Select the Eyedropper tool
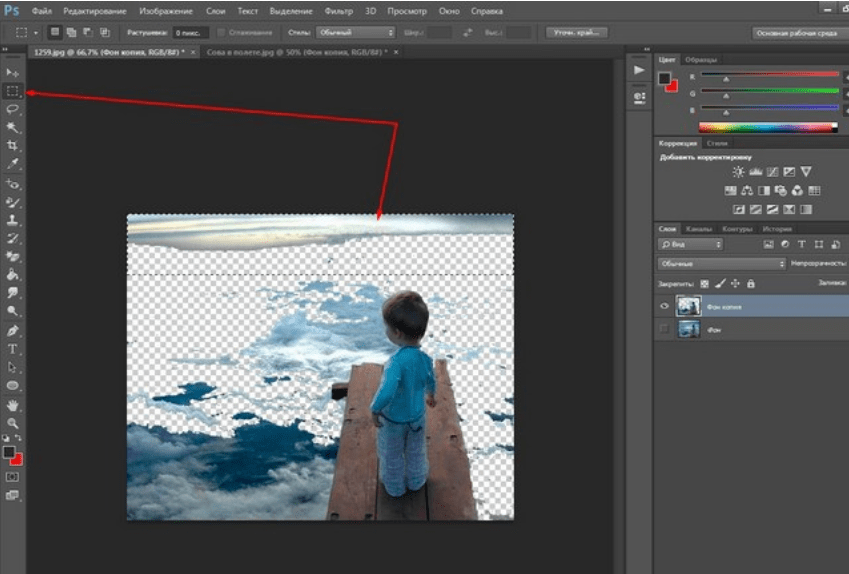The image size is (849, 574). coord(12,163)
